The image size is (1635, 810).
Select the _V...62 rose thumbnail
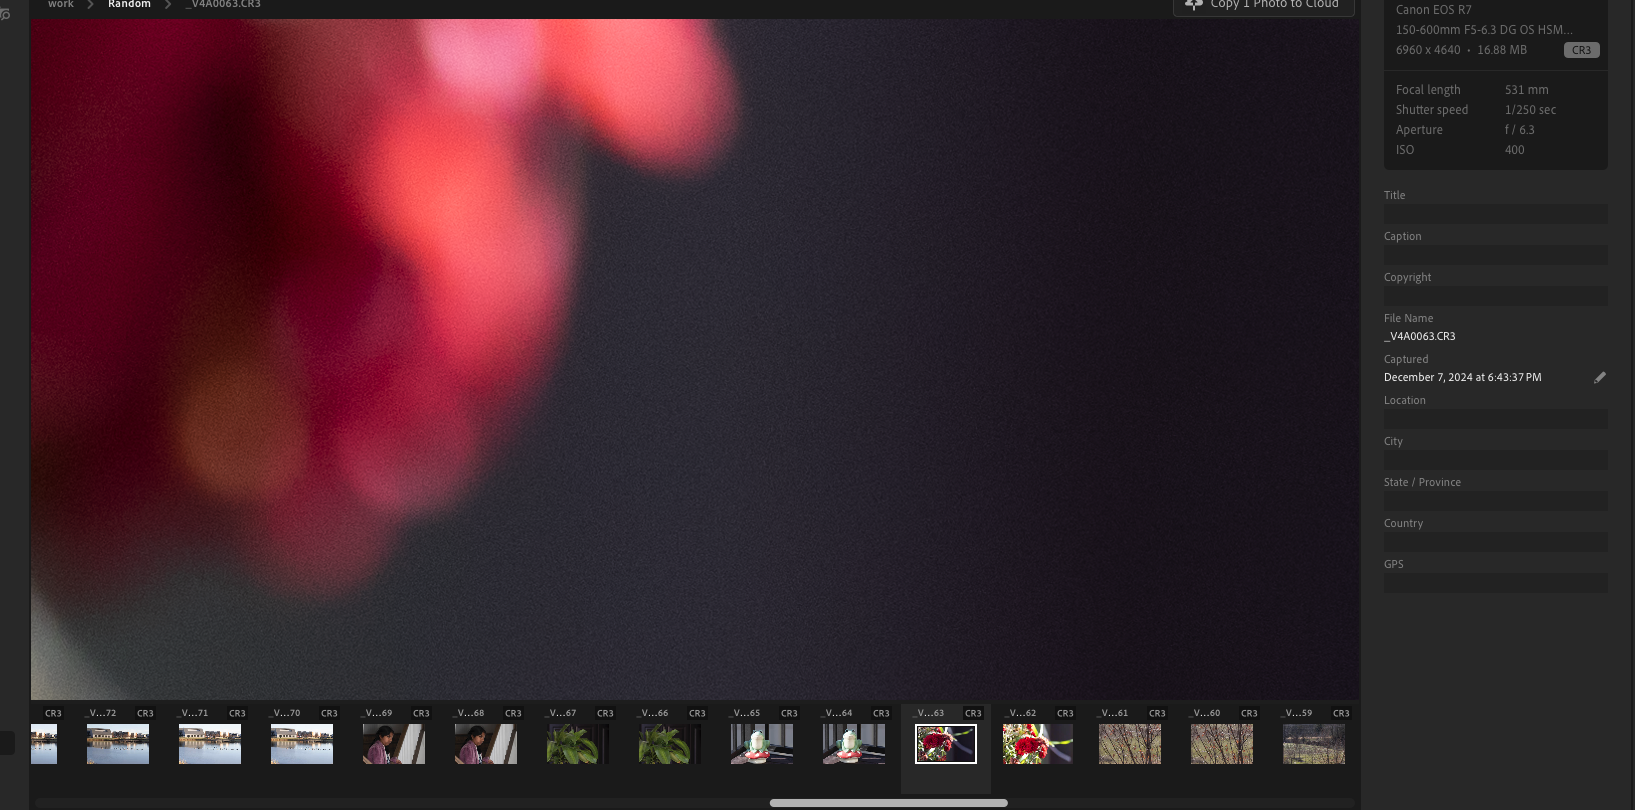point(1037,744)
